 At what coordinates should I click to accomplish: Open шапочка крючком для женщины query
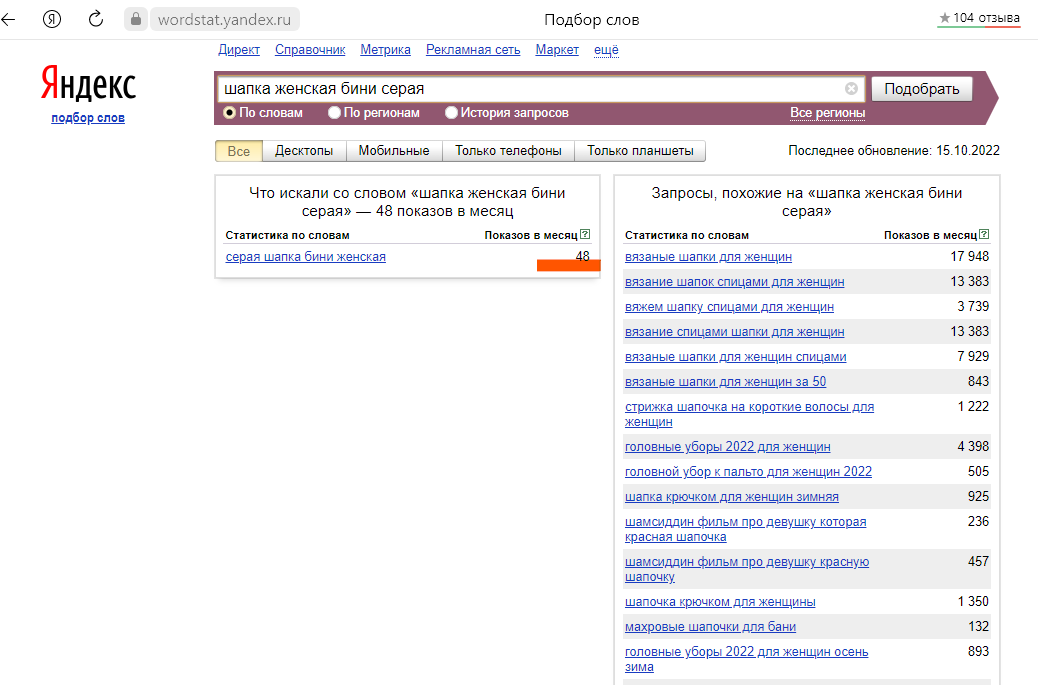(x=720, y=602)
